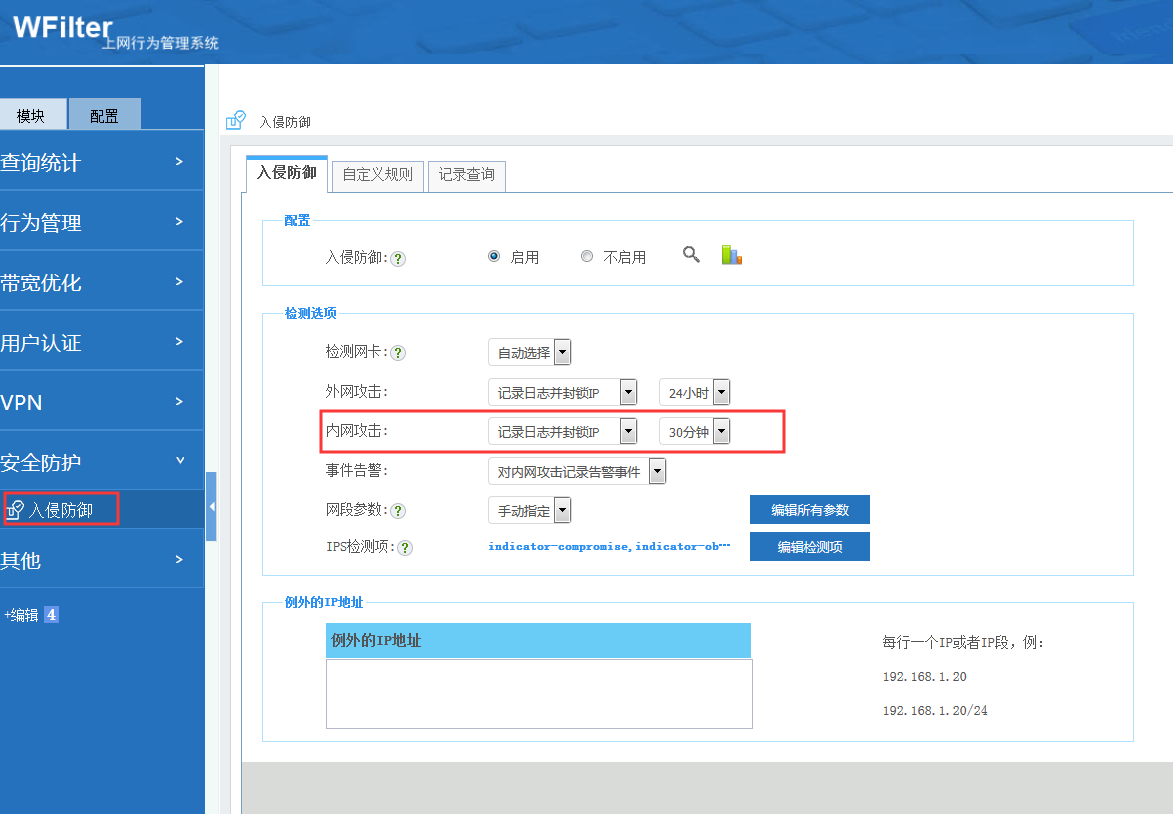Screen dimensions: 1173x814
Task: Click the magnifier icon beside 不启用
Action: pos(691,255)
